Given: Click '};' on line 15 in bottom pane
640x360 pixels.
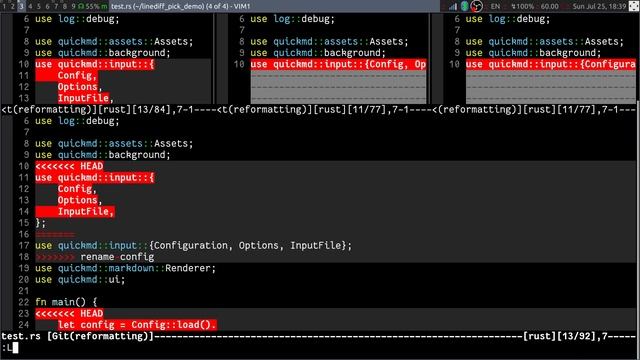Looking at the screenshot, I should tap(40, 223).
